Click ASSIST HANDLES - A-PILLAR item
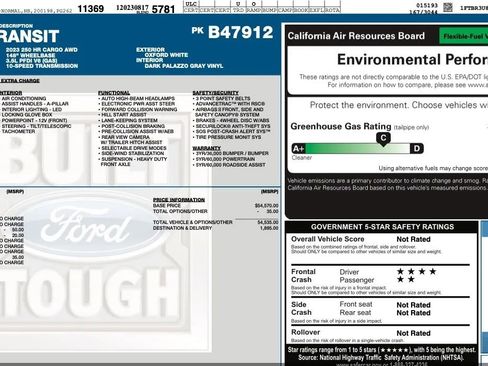 point(35,104)
